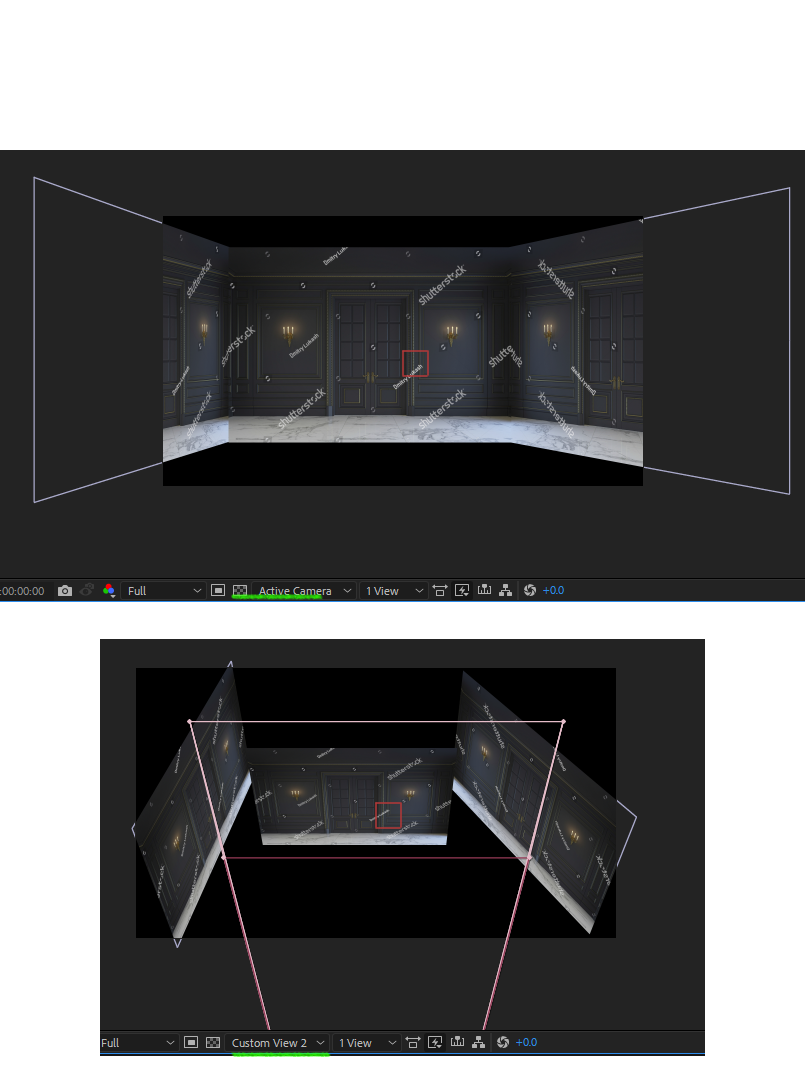Open the Custom View 2 view dropdown

click(x=277, y=1043)
